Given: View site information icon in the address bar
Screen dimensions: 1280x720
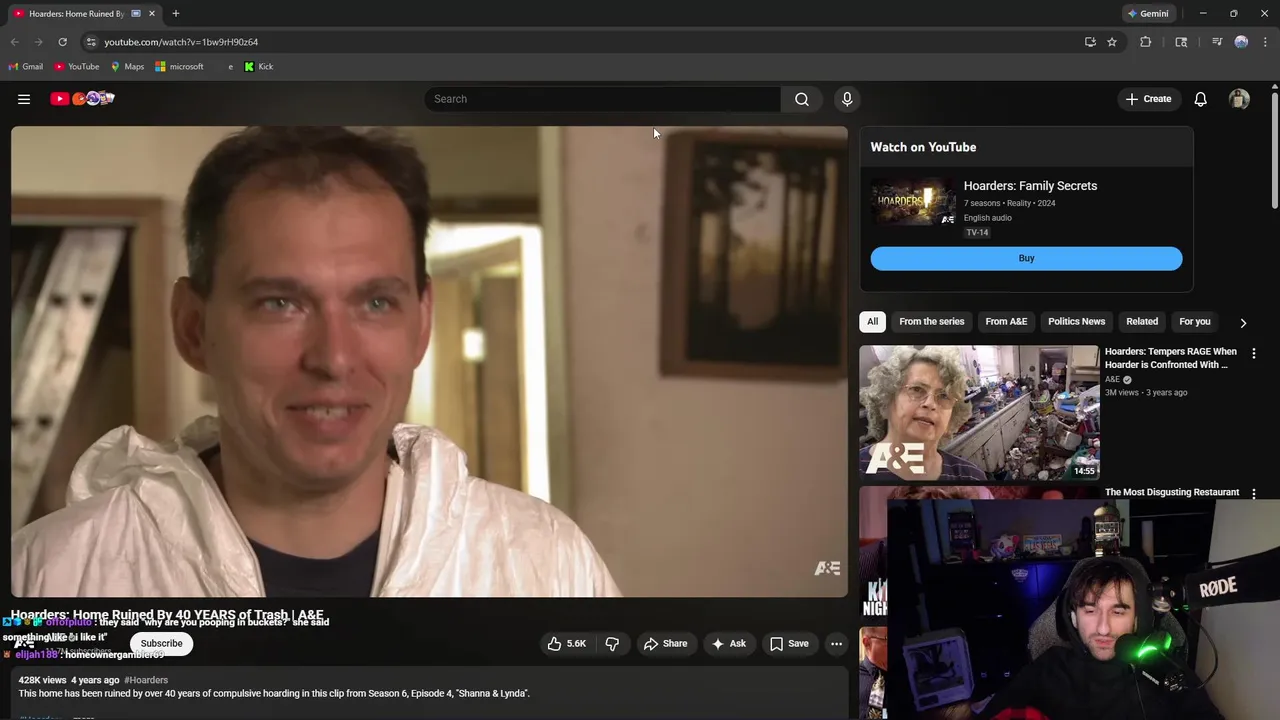Looking at the screenshot, I should pyautogui.click(x=91, y=42).
